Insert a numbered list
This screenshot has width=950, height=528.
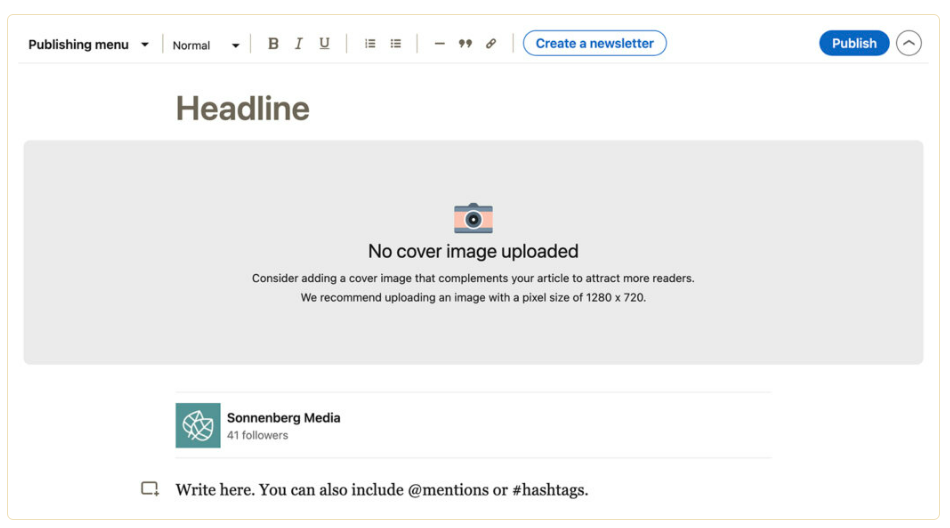point(370,44)
